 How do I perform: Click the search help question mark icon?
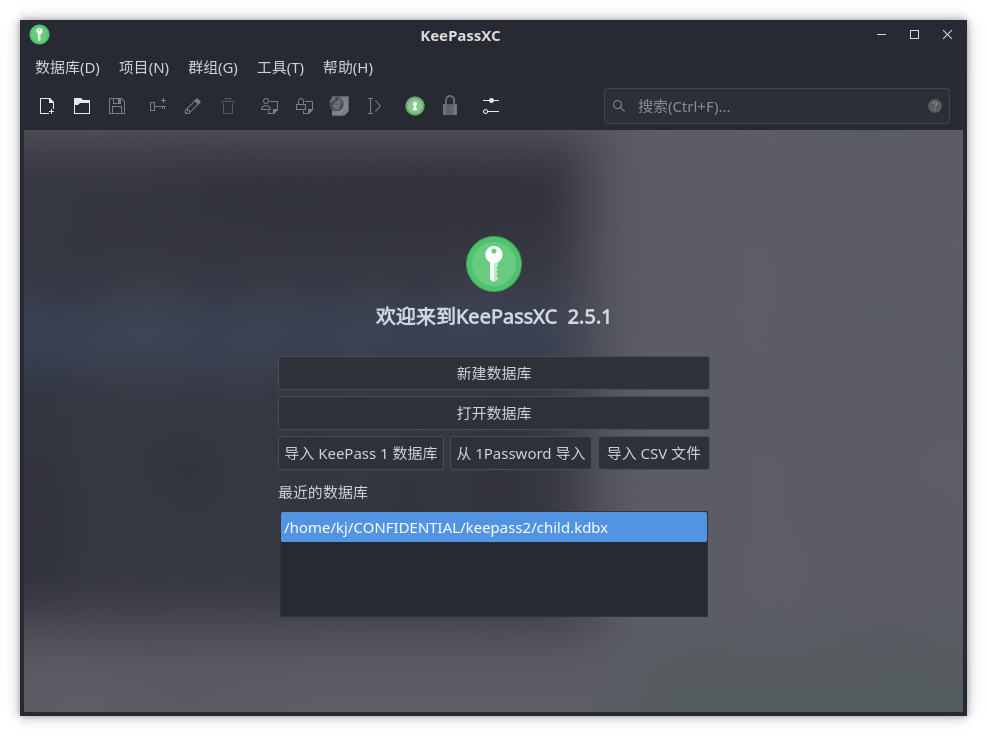935,106
